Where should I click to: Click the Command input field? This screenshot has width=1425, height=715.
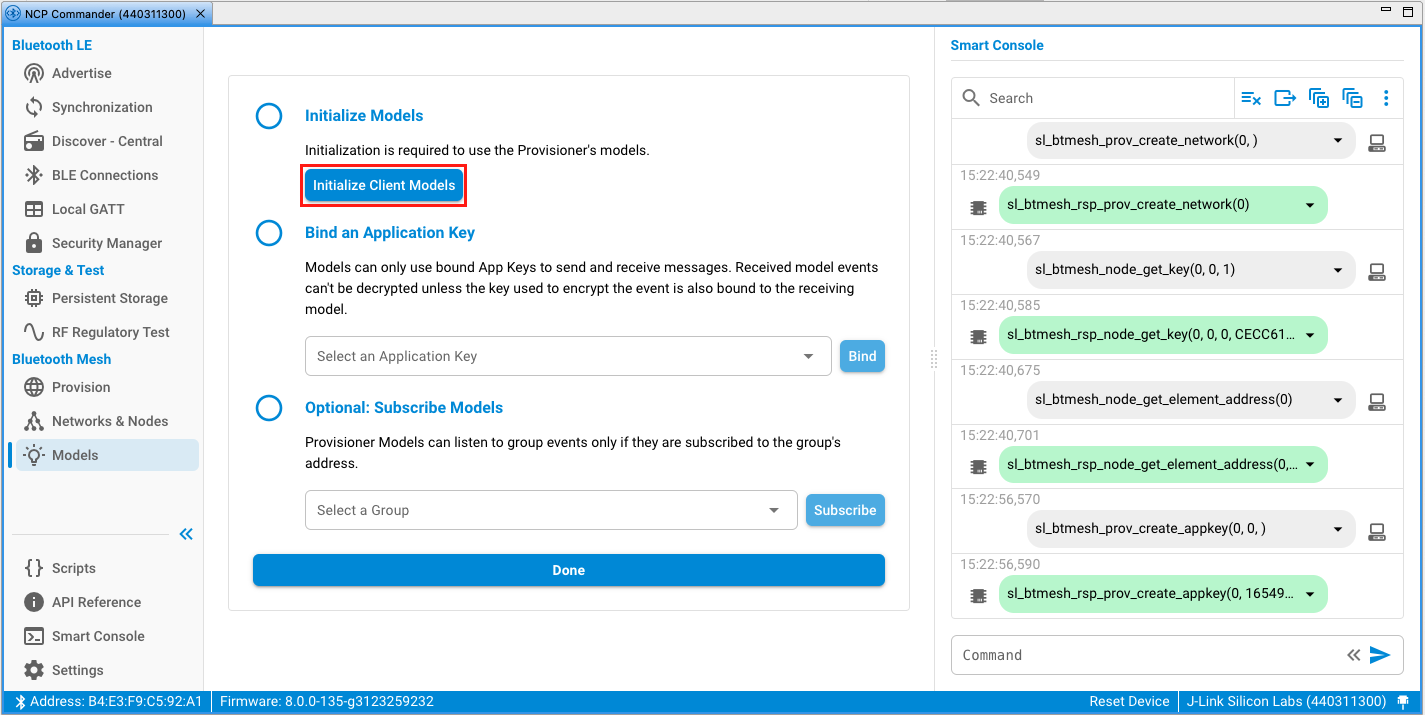[1145, 655]
